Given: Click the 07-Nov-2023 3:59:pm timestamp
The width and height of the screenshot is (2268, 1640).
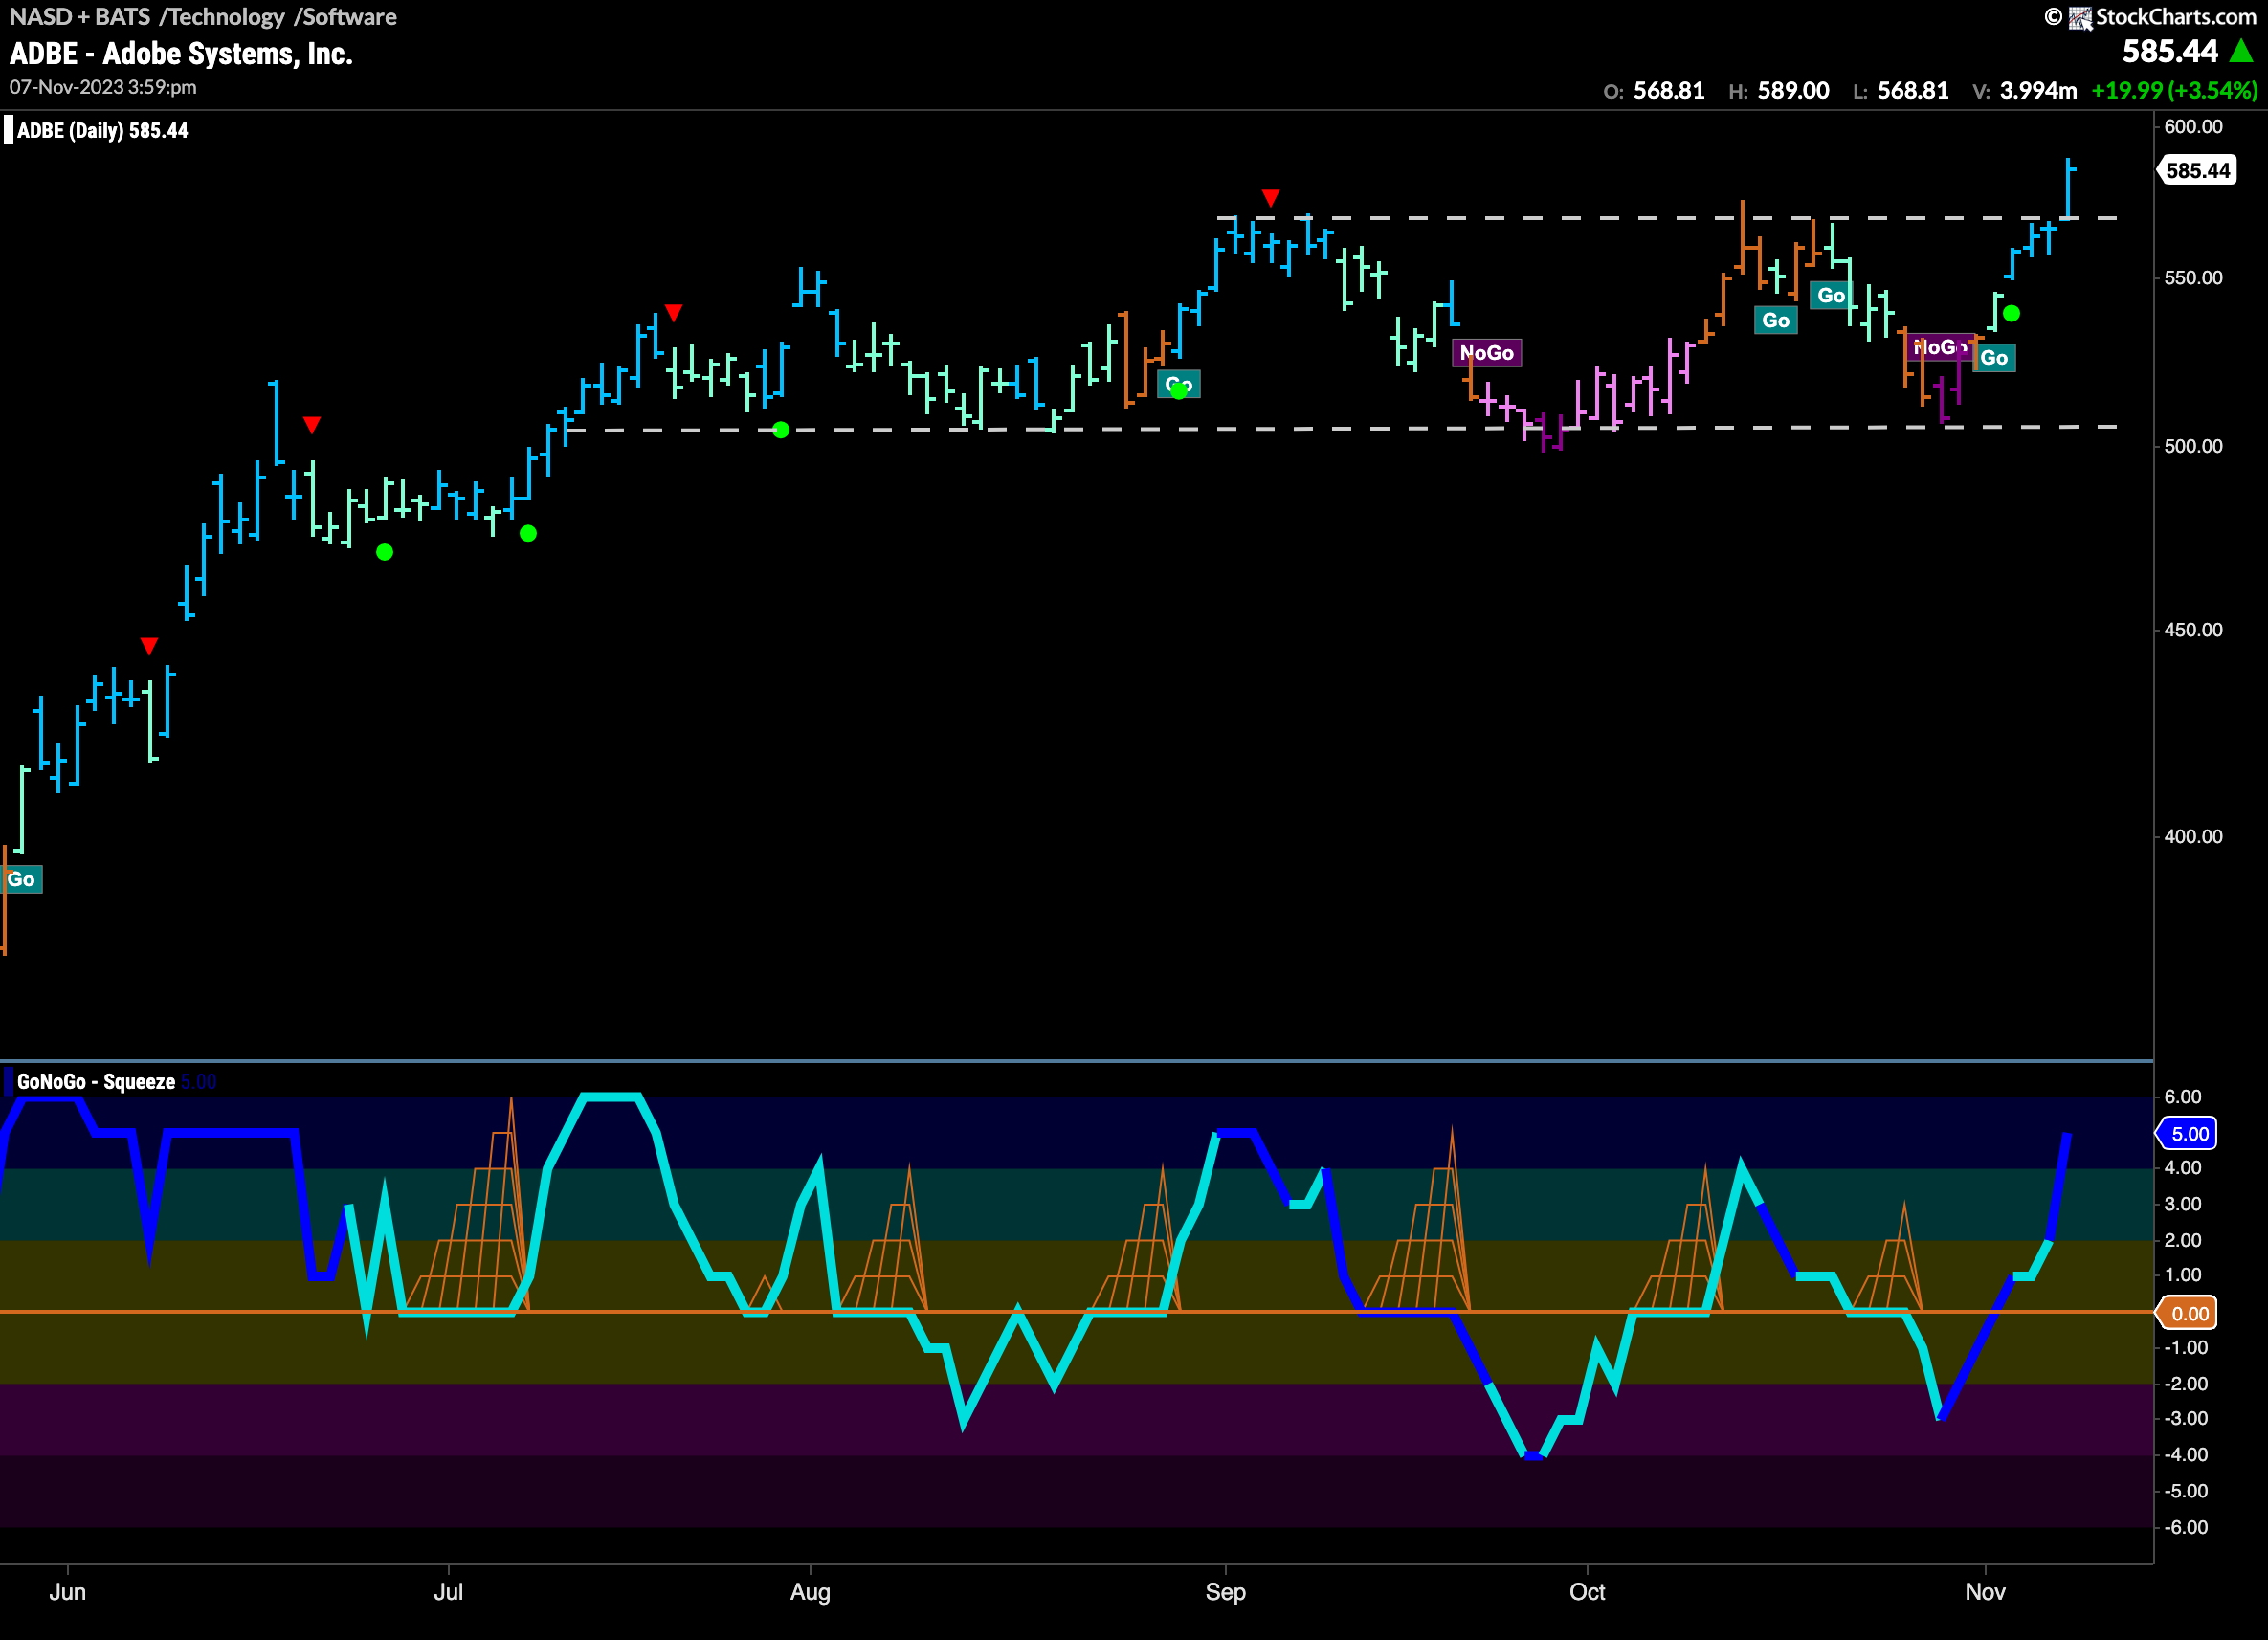Looking at the screenshot, I should (x=103, y=87).
